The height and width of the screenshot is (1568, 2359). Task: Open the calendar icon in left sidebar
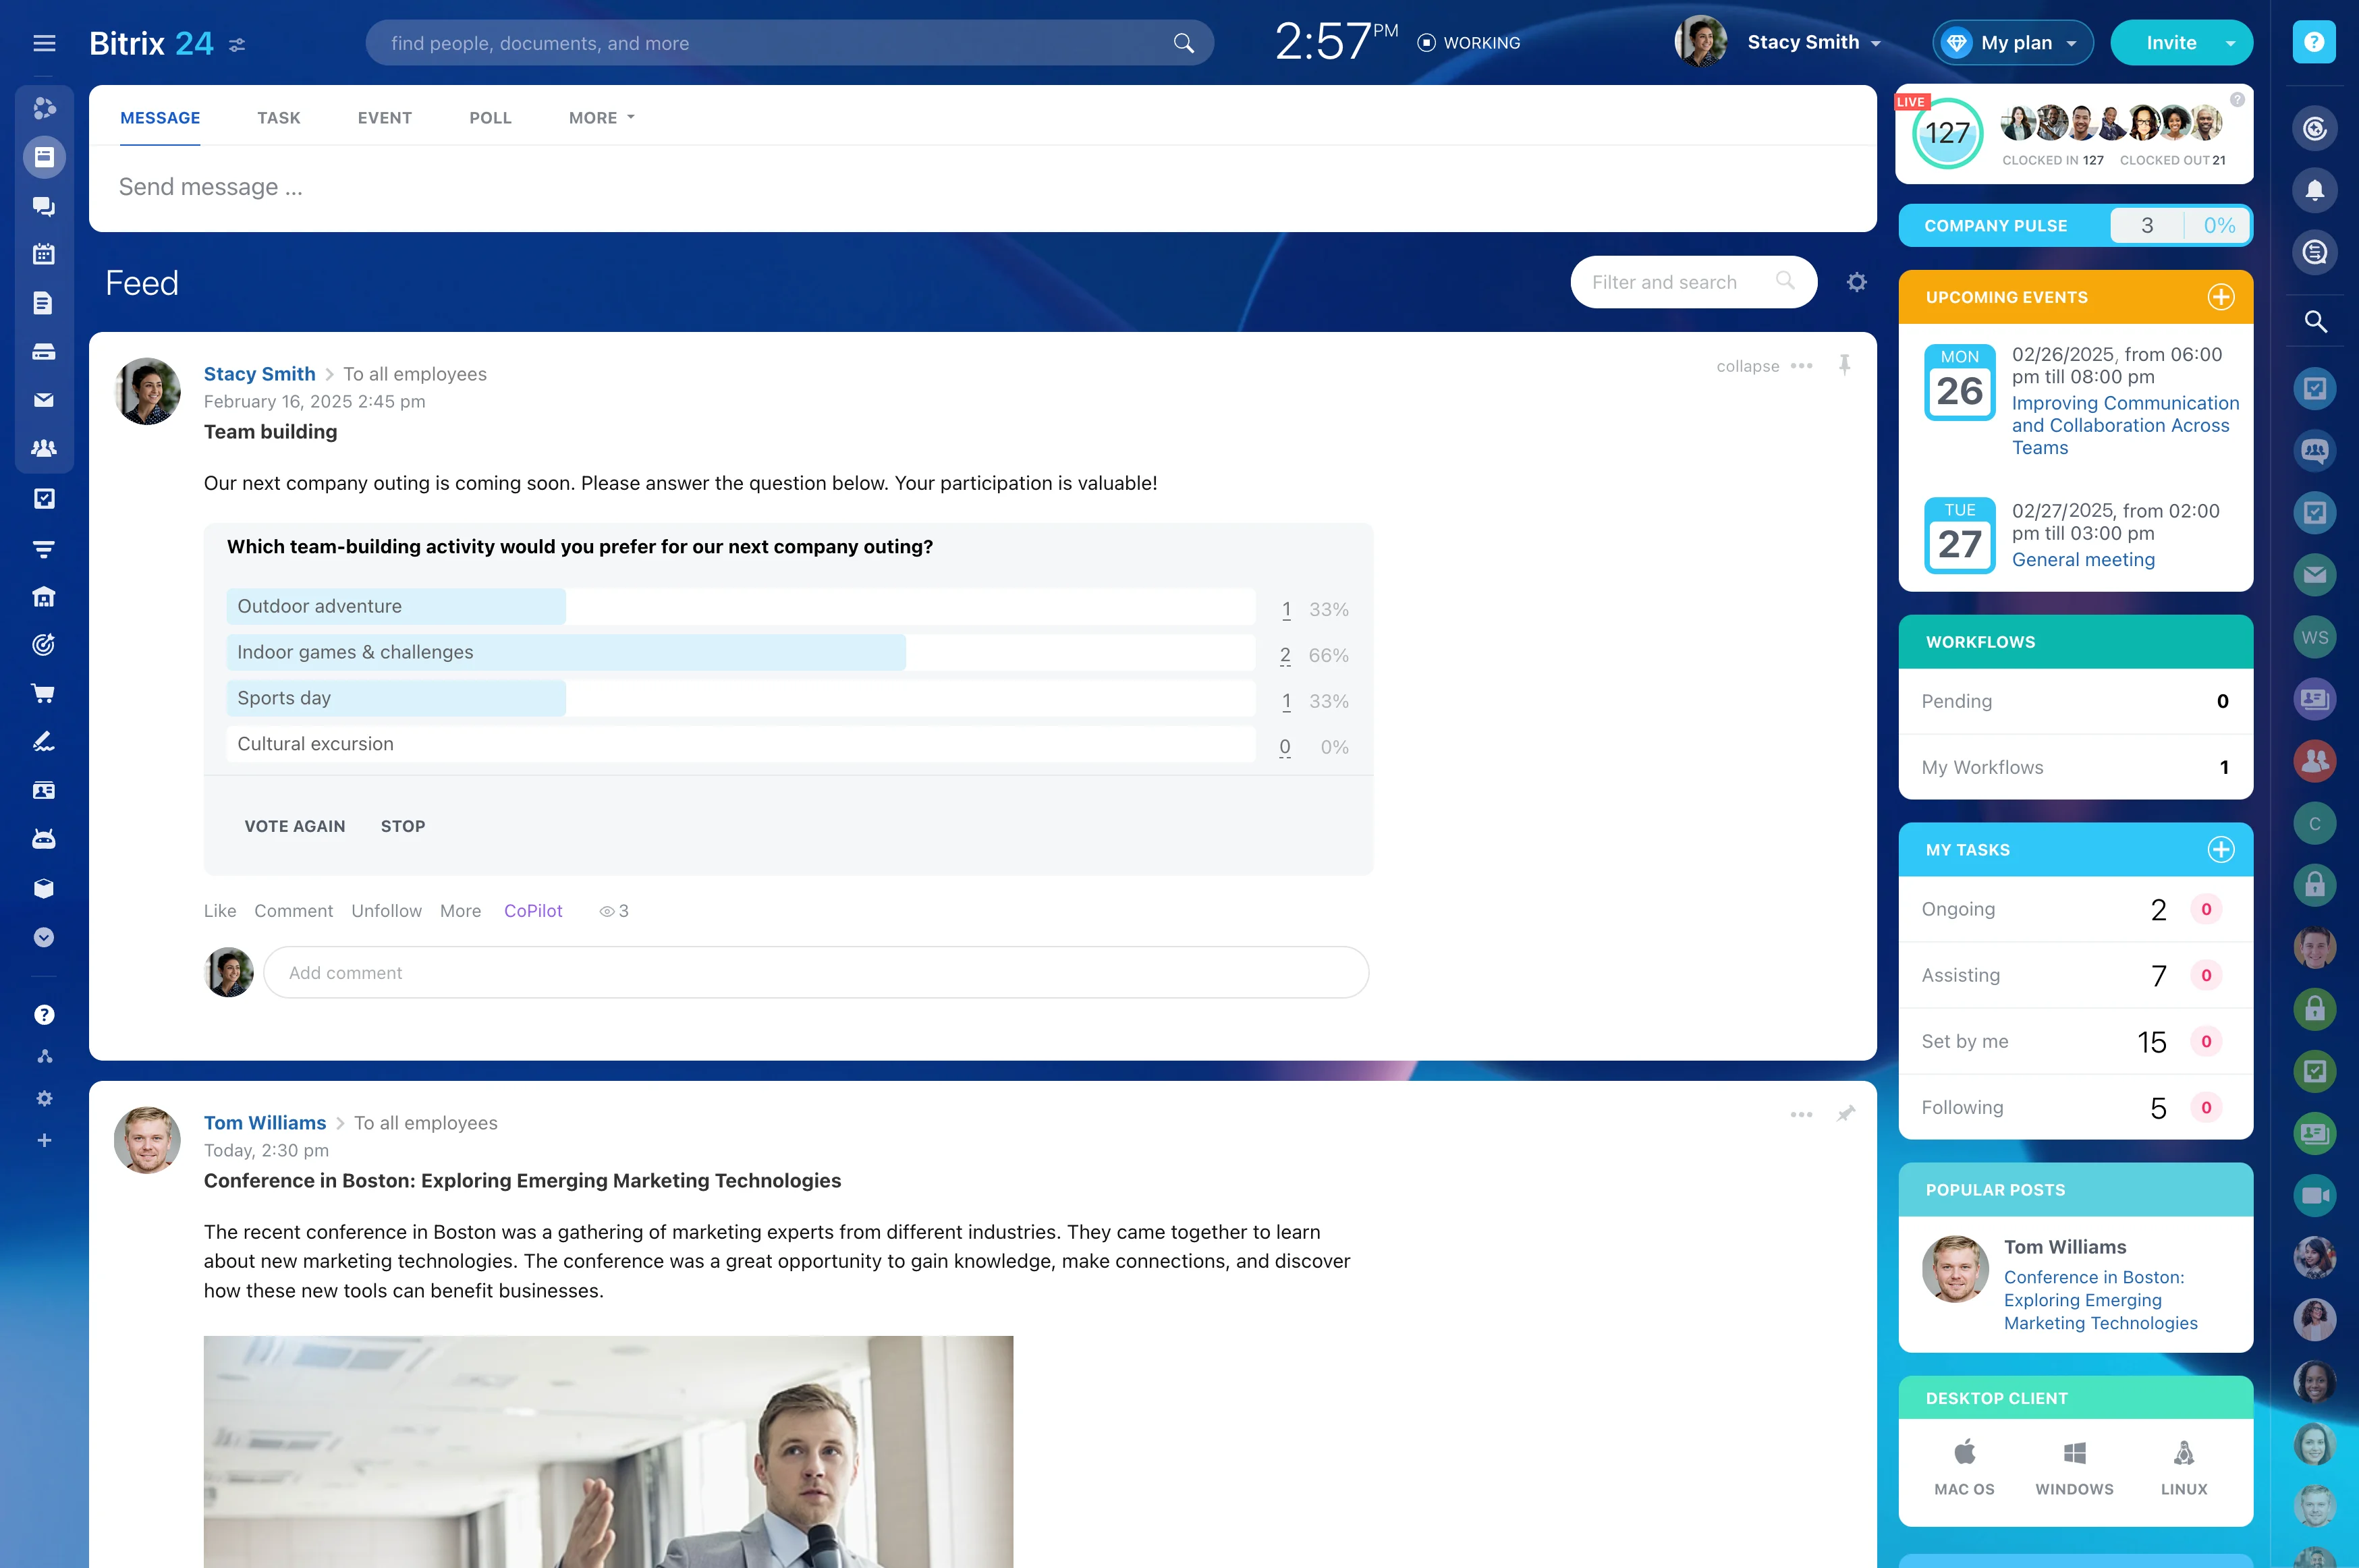tap(43, 254)
